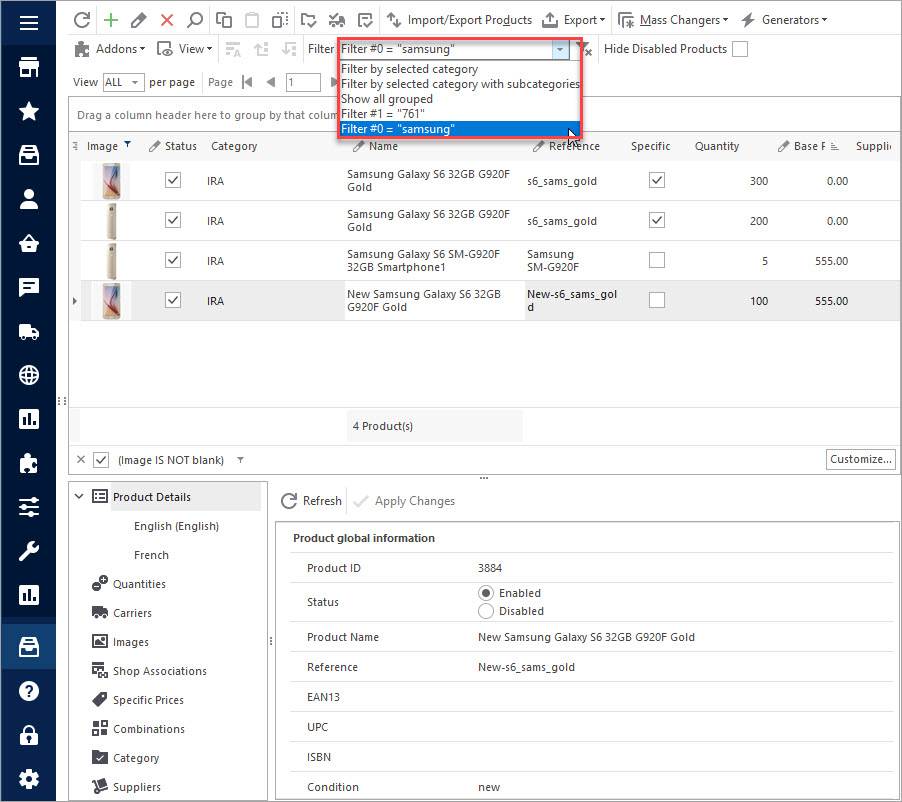Click the gold Samsung thumbnail in third row
Image resolution: width=902 pixels, height=802 pixels.
click(112, 261)
